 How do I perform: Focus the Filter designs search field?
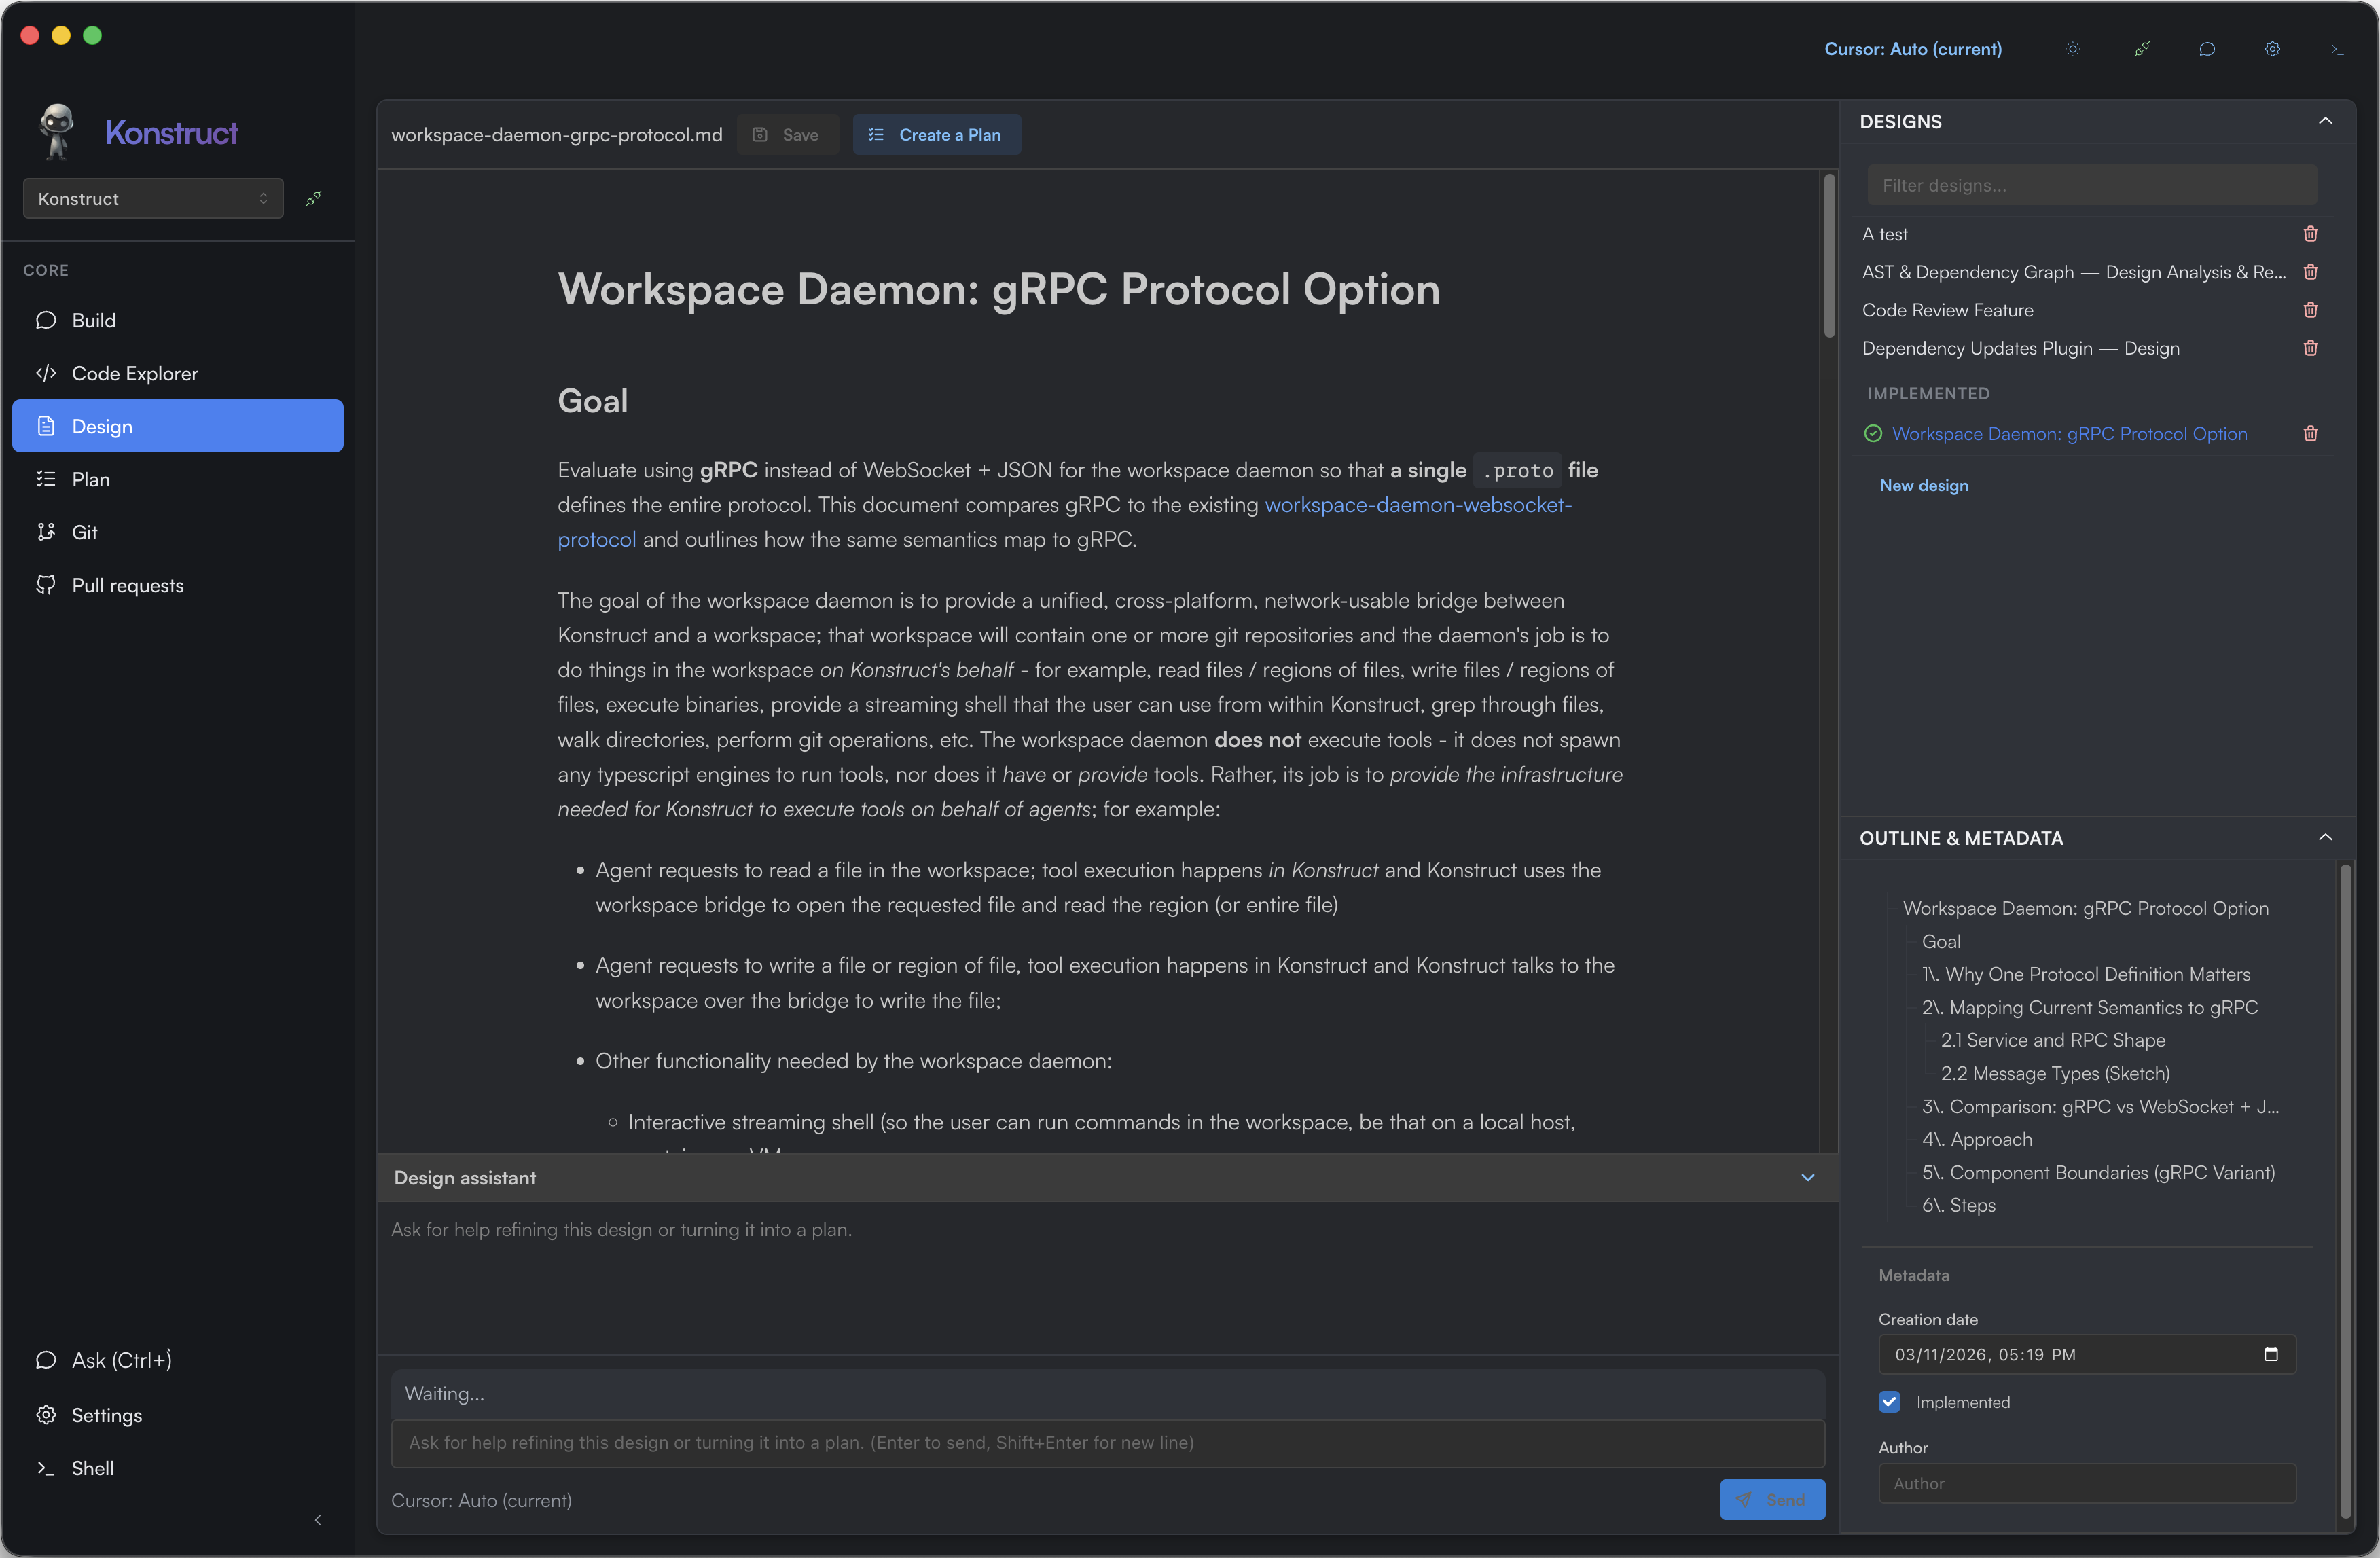pos(2091,185)
